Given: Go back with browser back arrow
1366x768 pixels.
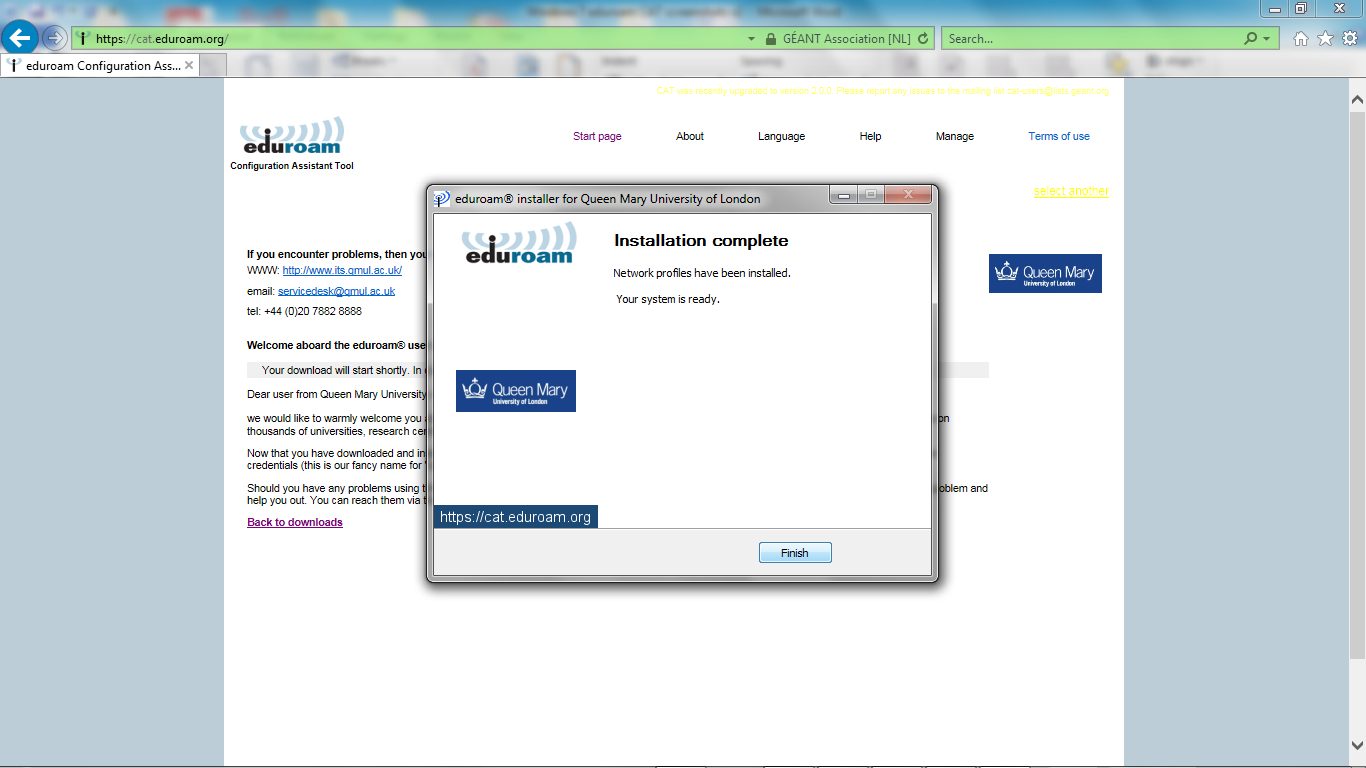Looking at the screenshot, I should 21,38.
